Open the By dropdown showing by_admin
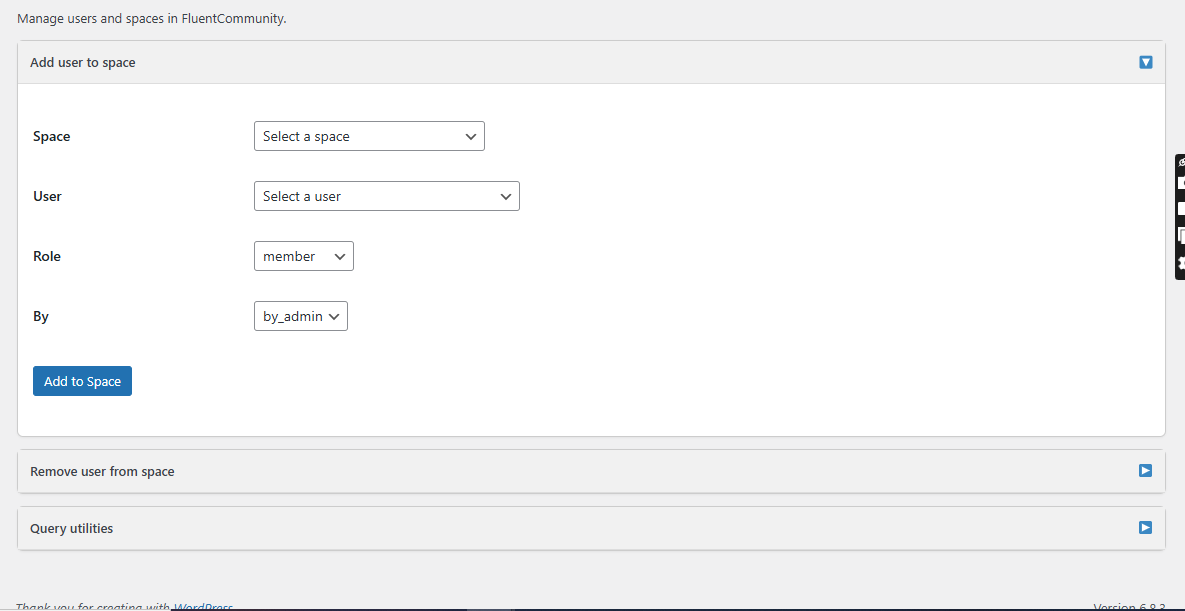The width and height of the screenshot is (1185, 611). point(301,316)
